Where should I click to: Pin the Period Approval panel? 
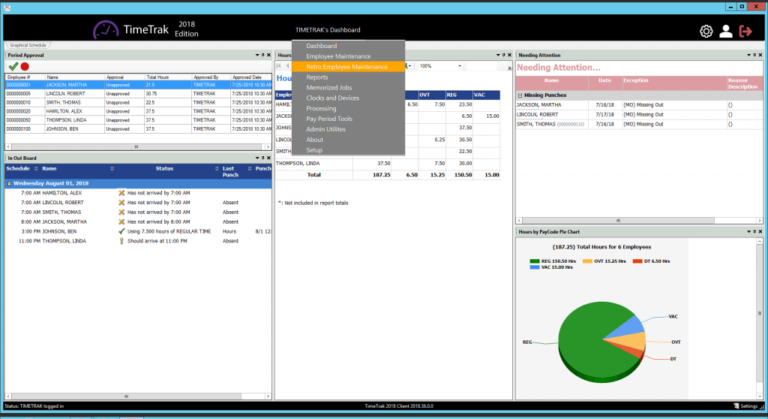(257, 54)
